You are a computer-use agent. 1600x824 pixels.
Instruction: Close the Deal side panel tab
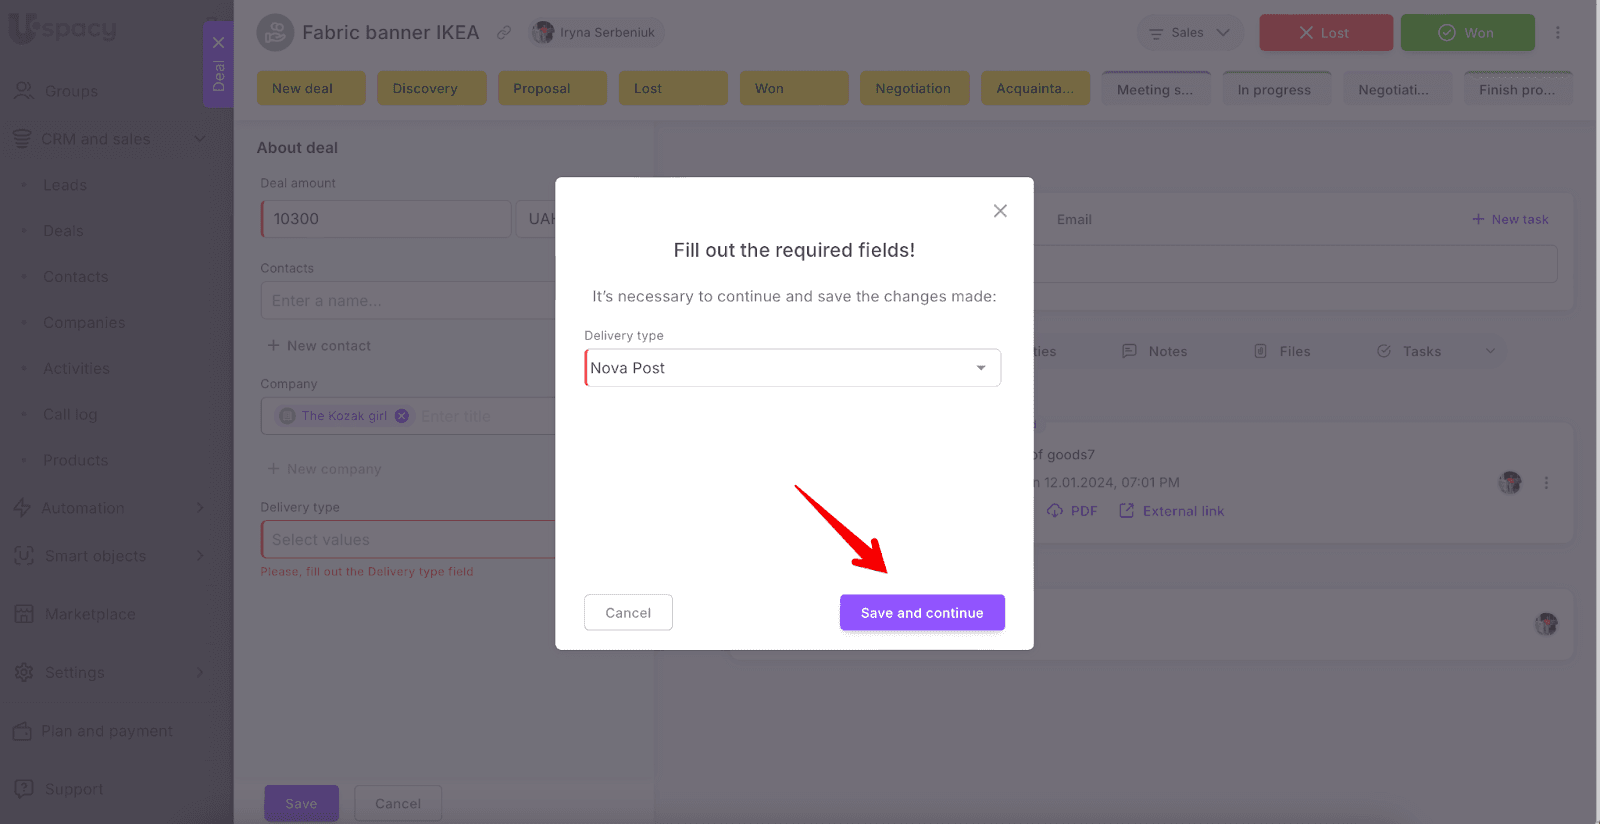click(218, 43)
